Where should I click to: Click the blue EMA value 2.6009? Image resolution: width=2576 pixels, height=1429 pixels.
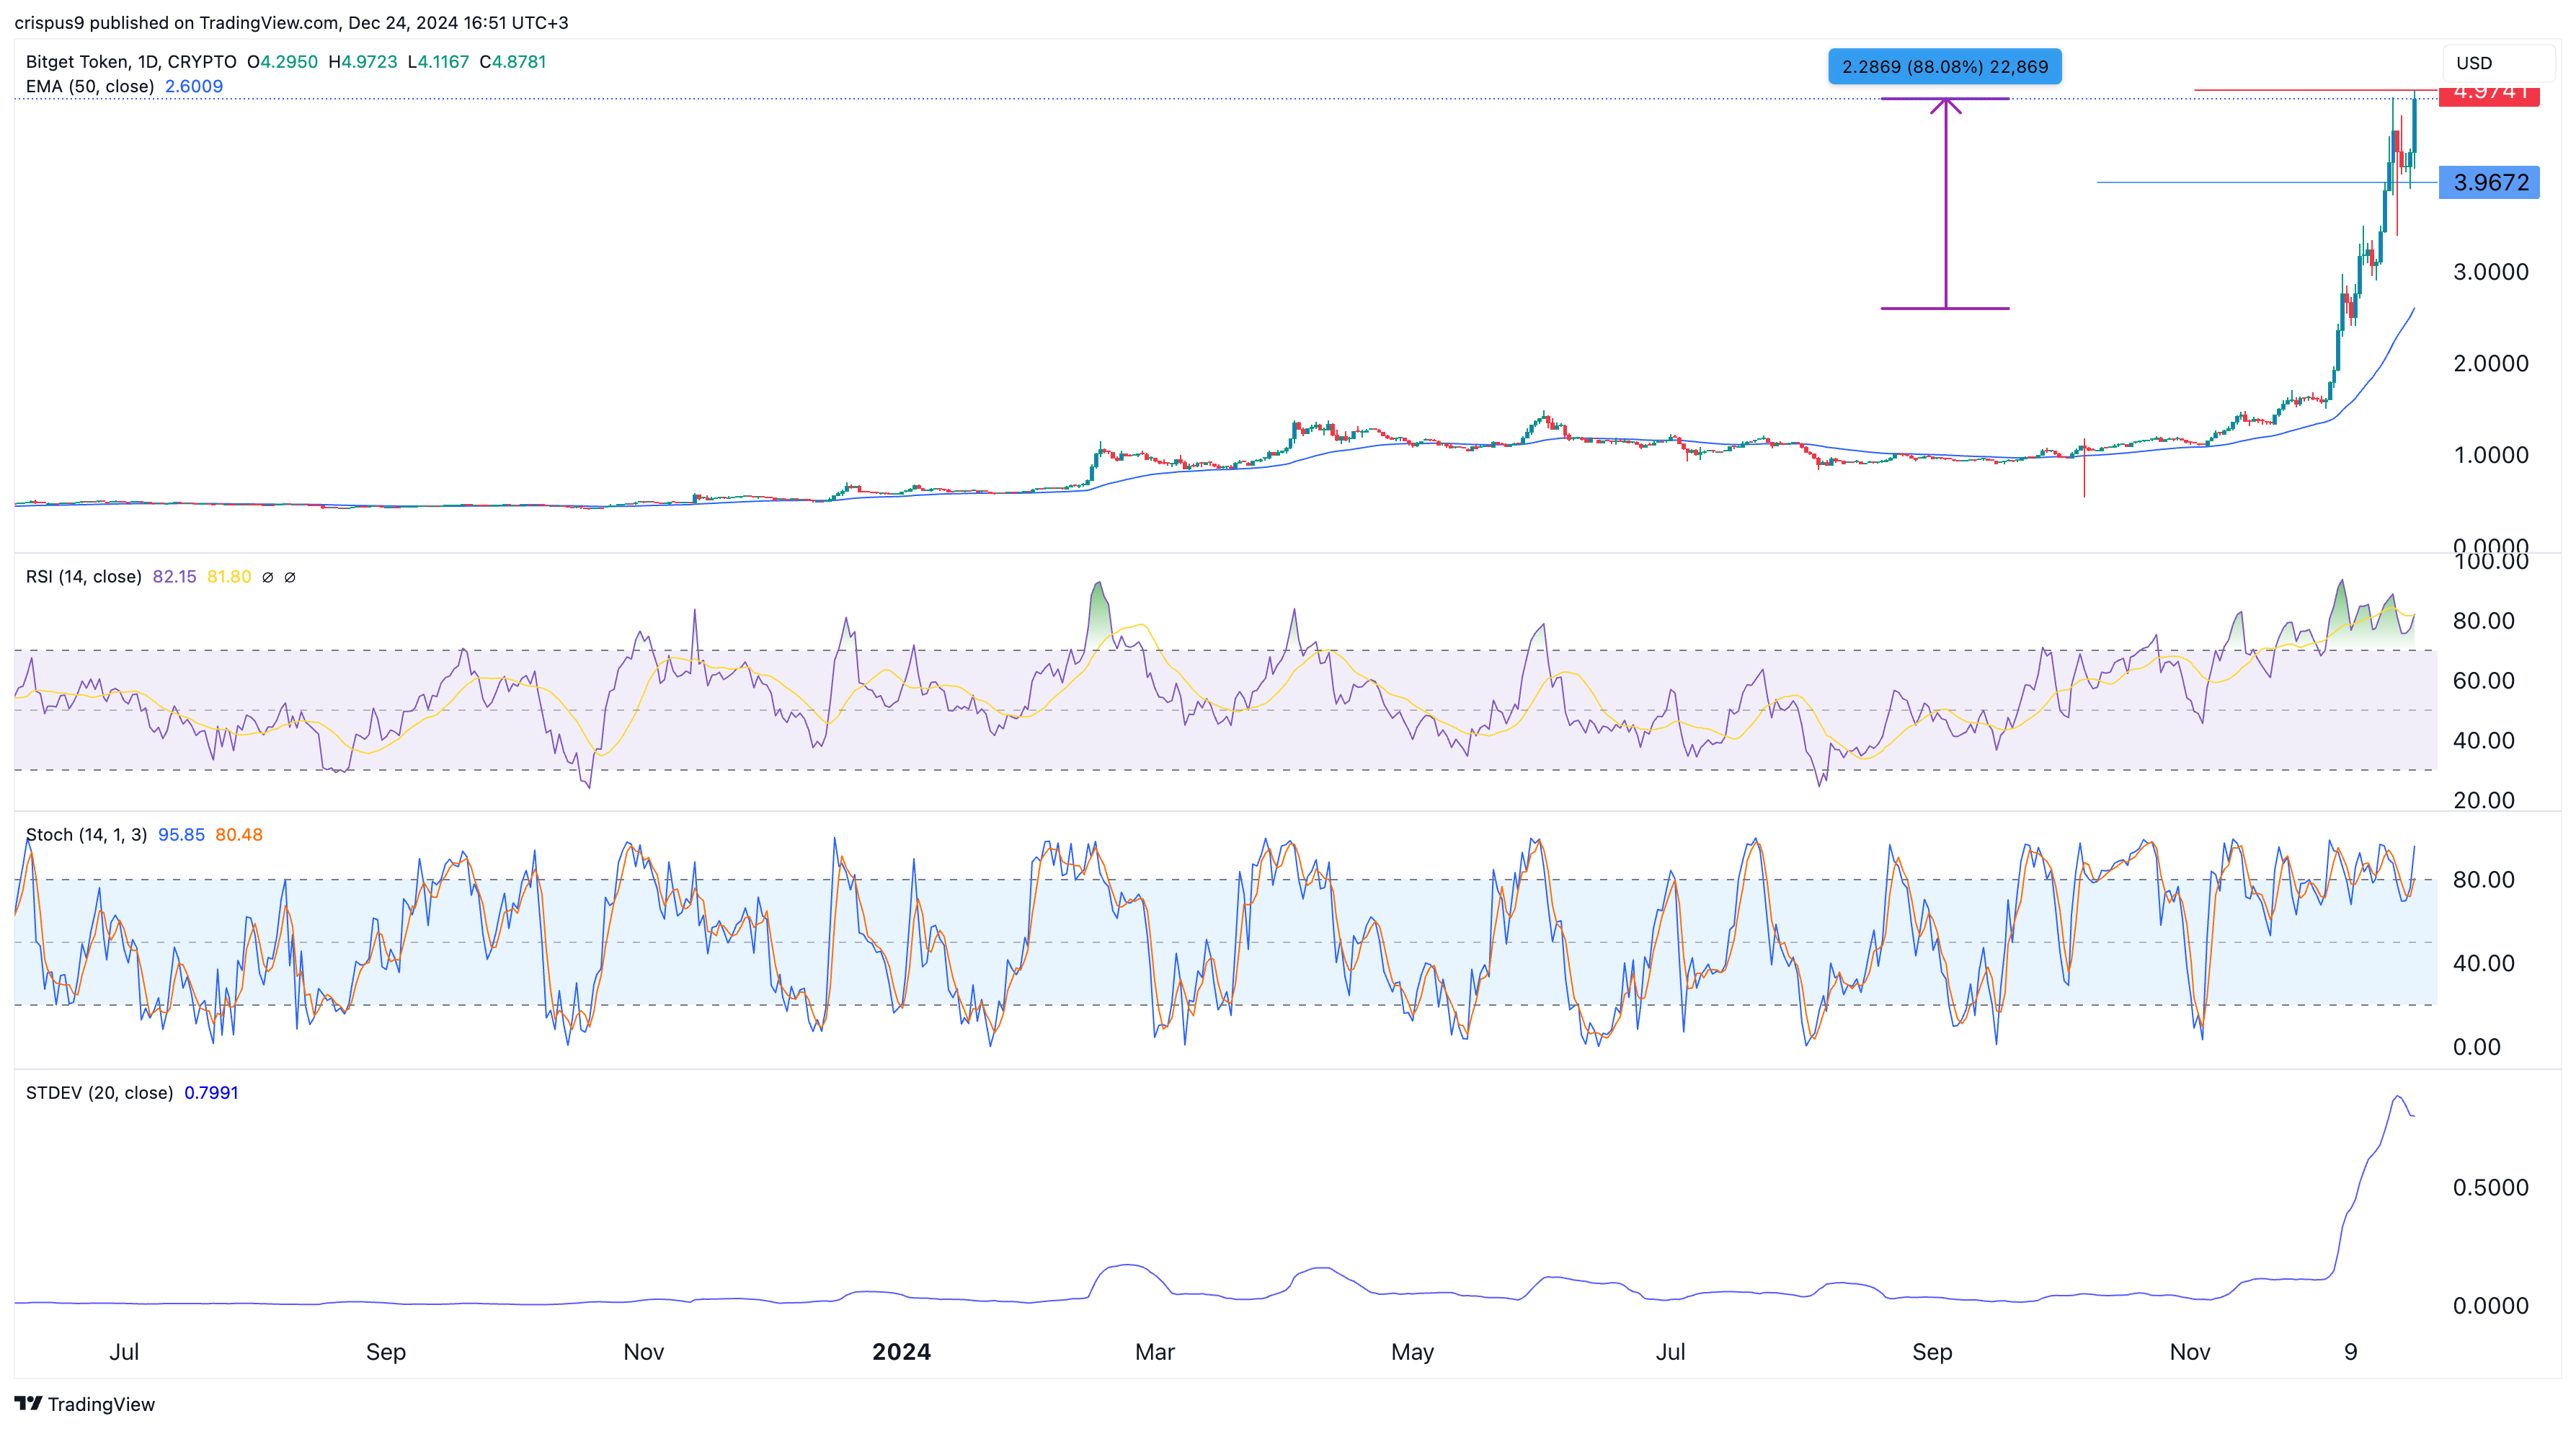[194, 87]
